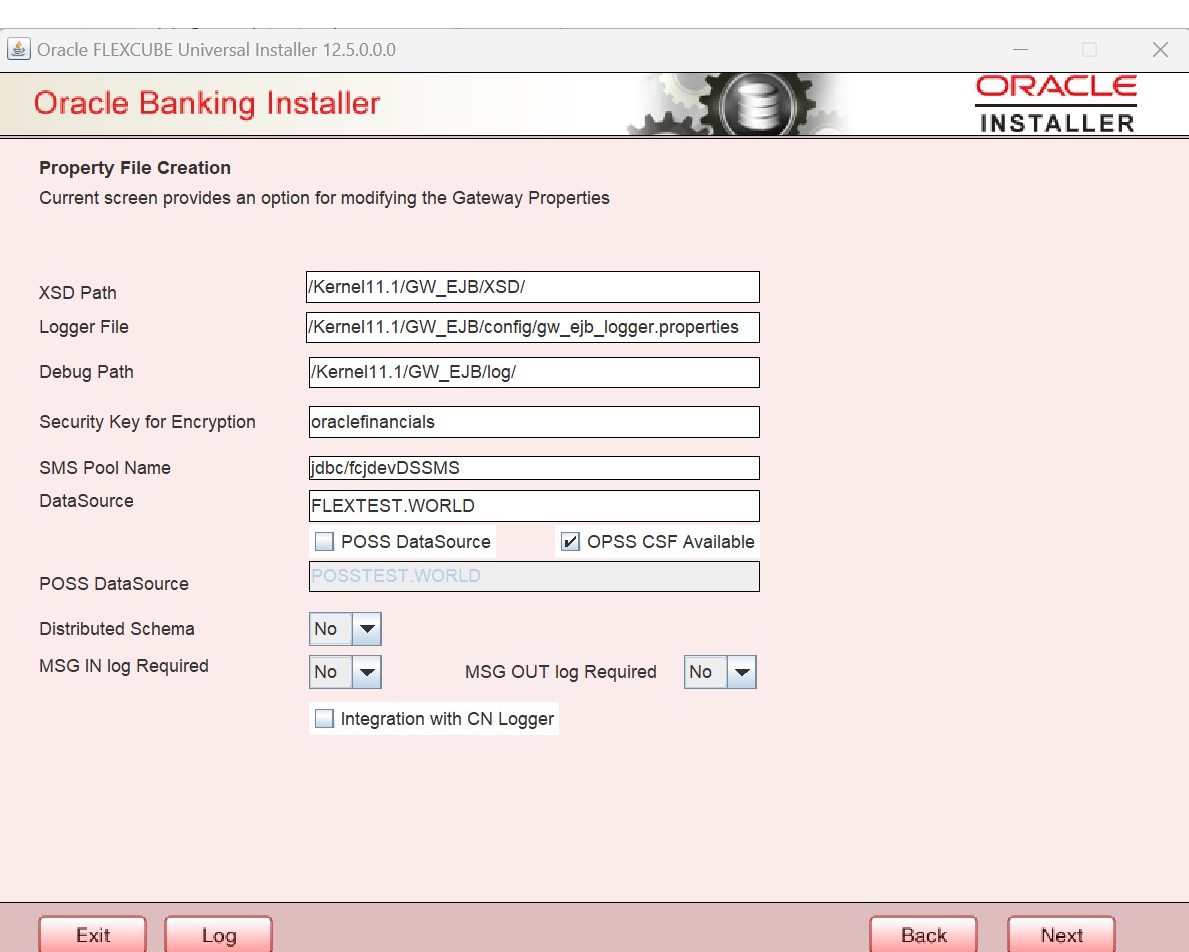The height and width of the screenshot is (952, 1189).
Task: Click the Oracle Banking Installer title text
Action: (x=207, y=103)
